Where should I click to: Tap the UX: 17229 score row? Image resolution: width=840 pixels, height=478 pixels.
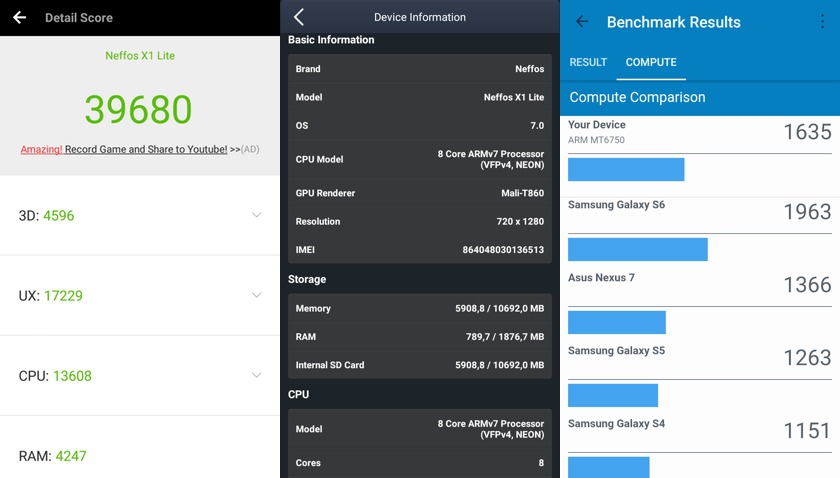point(140,296)
